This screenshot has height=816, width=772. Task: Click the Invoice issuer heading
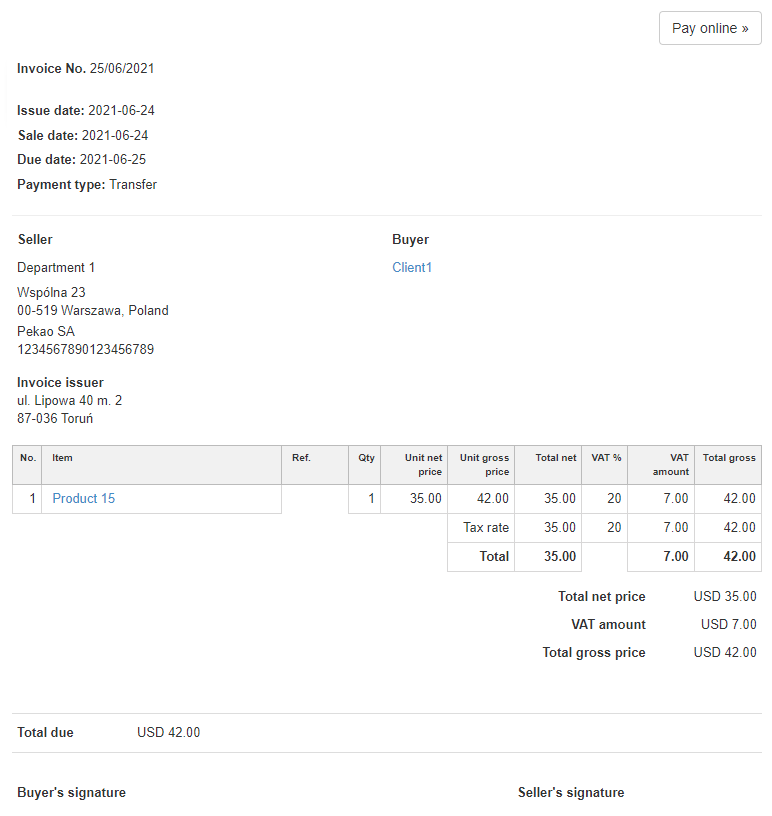pyautogui.click(x=60, y=383)
